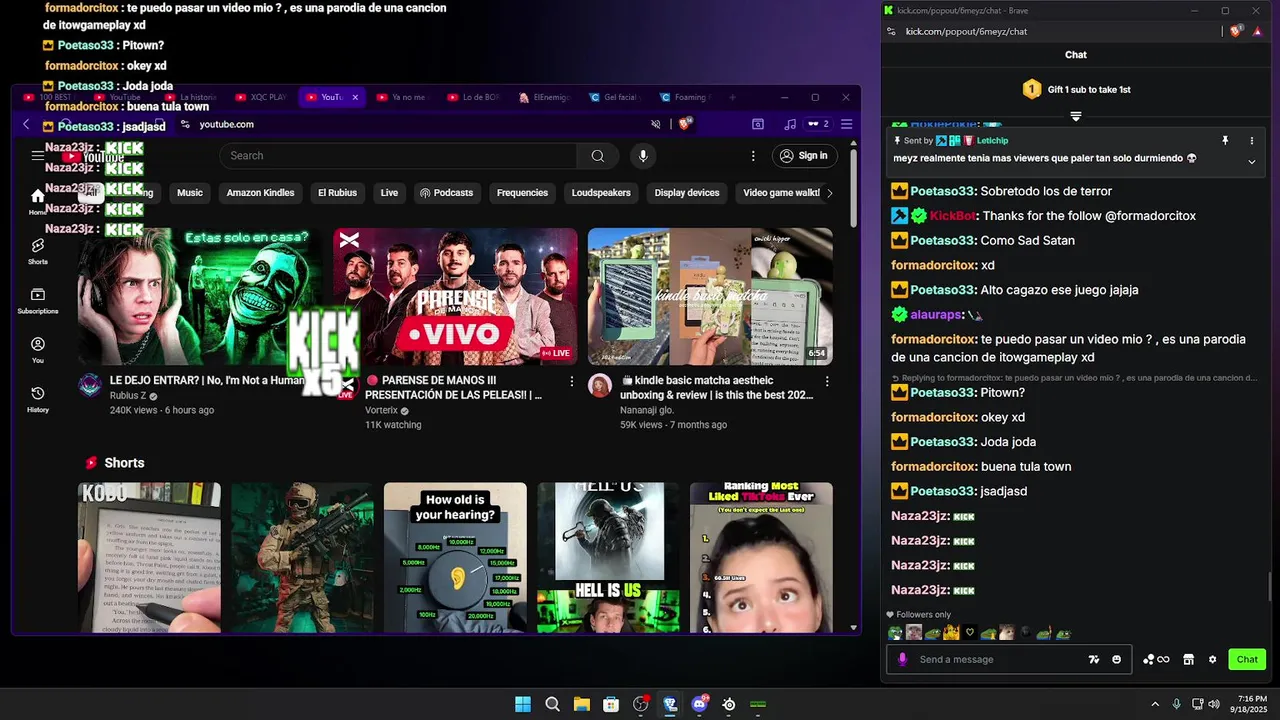Select the Podcasts category chip
The height and width of the screenshot is (720, 1280).
(x=446, y=193)
